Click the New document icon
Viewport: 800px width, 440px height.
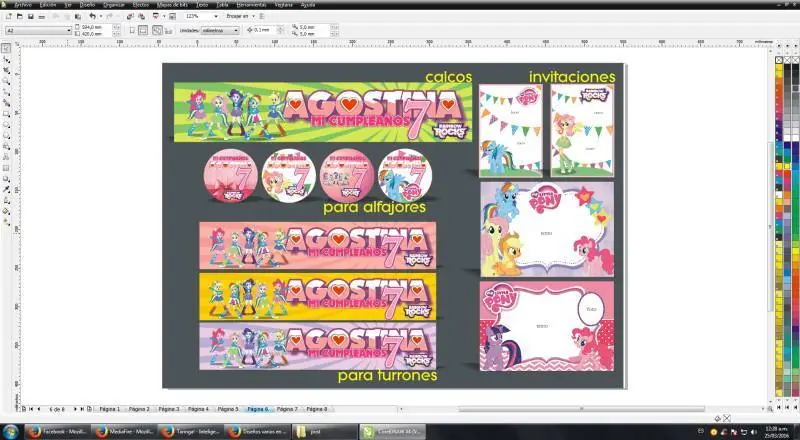click(9, 16)
